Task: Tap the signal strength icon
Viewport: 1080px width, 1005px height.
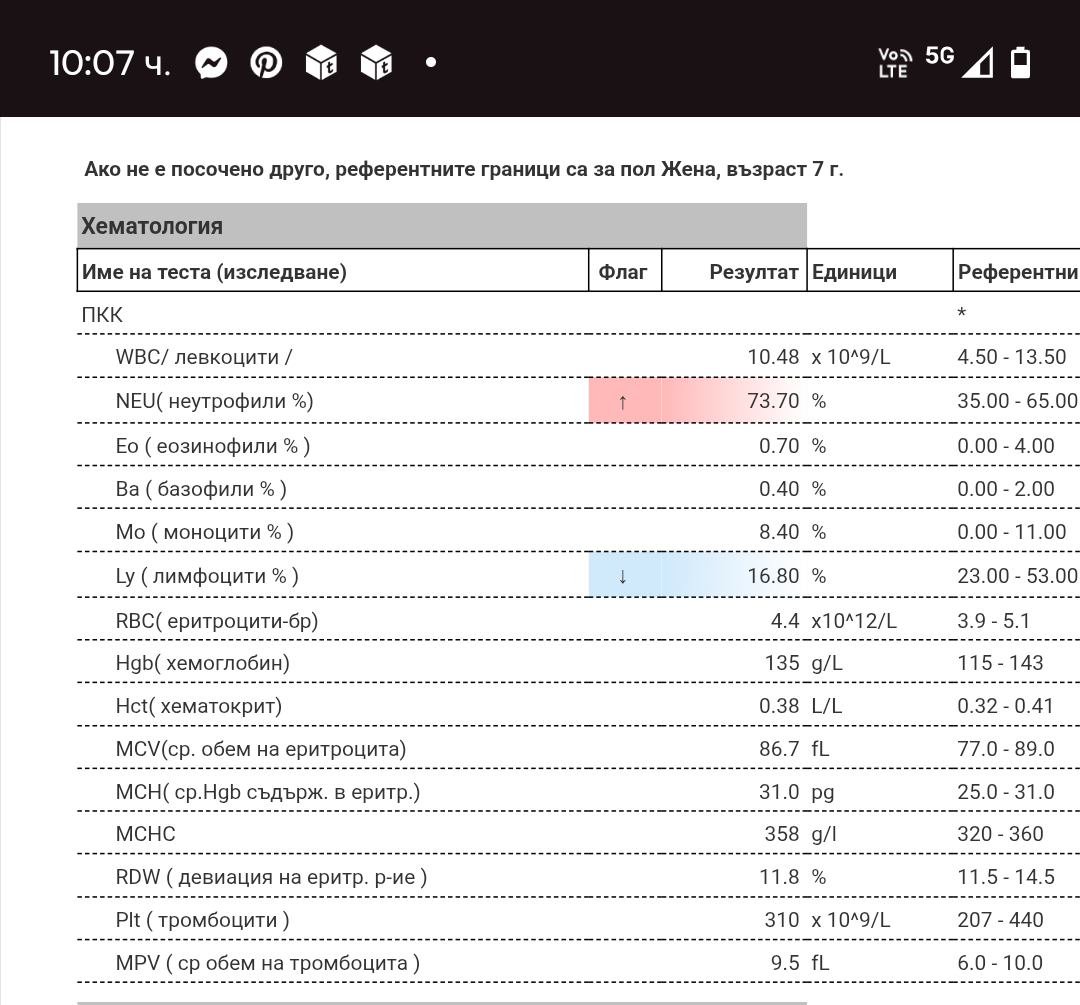Action: coord(977,62)
